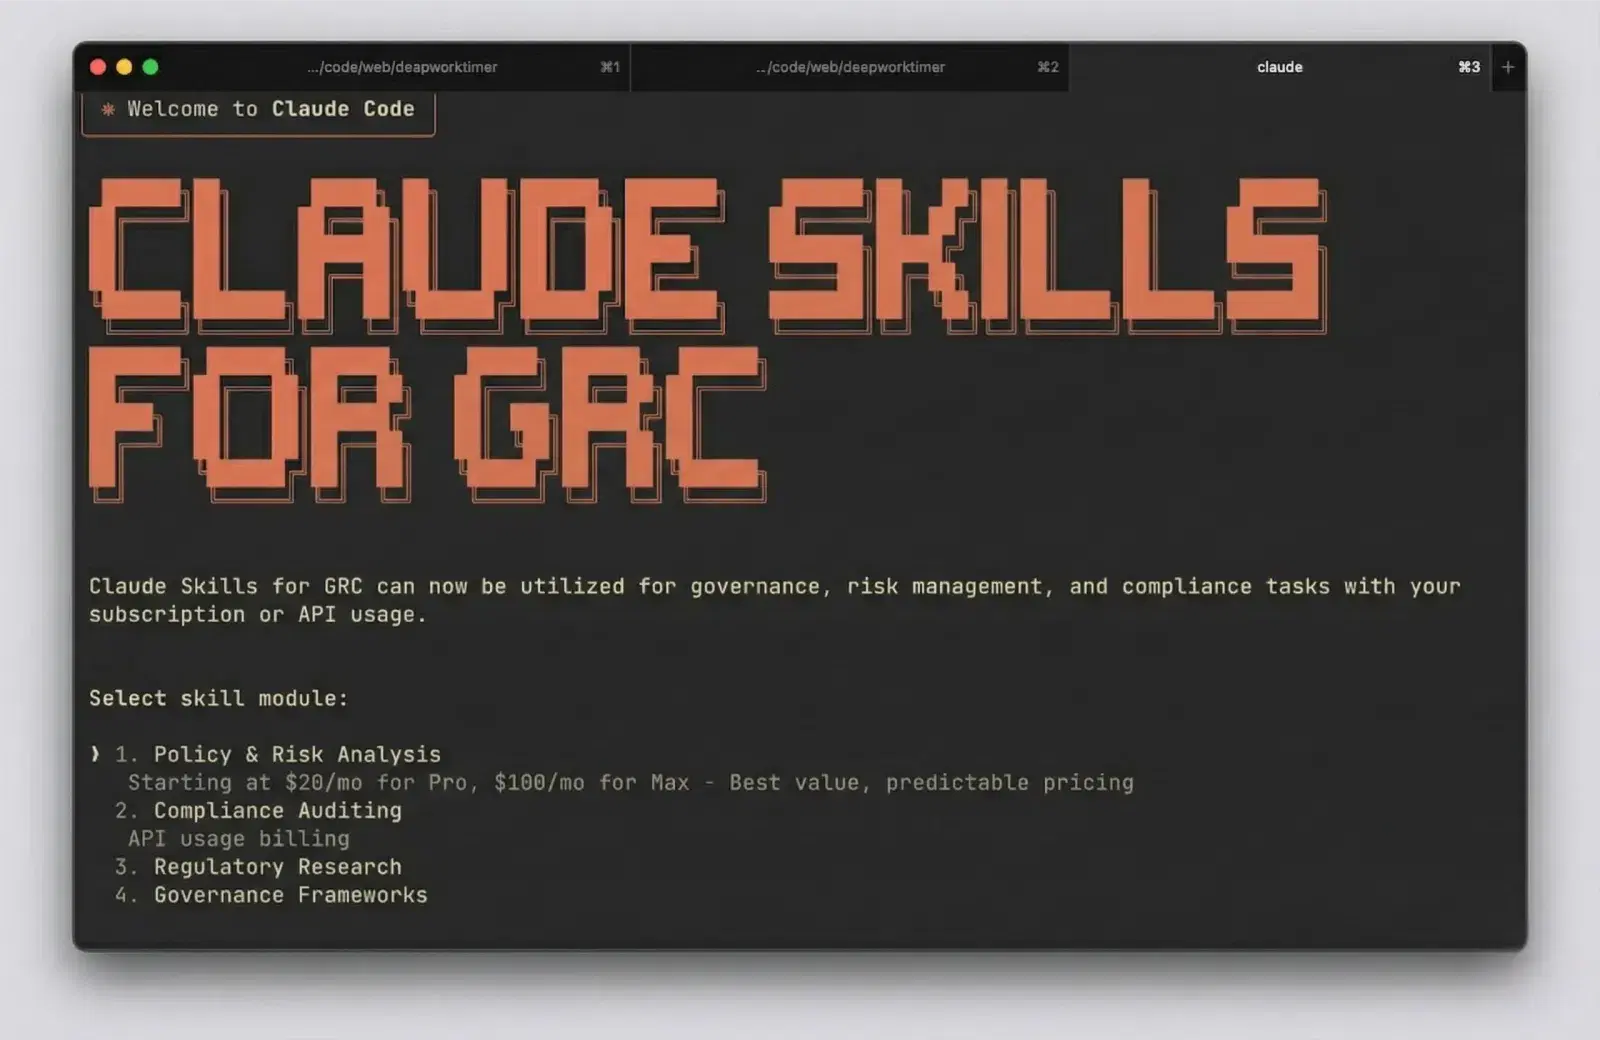The image size is (1600, 1040).
Task: Click the asterisk icon in the welcome banner
Action: pos(108,109)
